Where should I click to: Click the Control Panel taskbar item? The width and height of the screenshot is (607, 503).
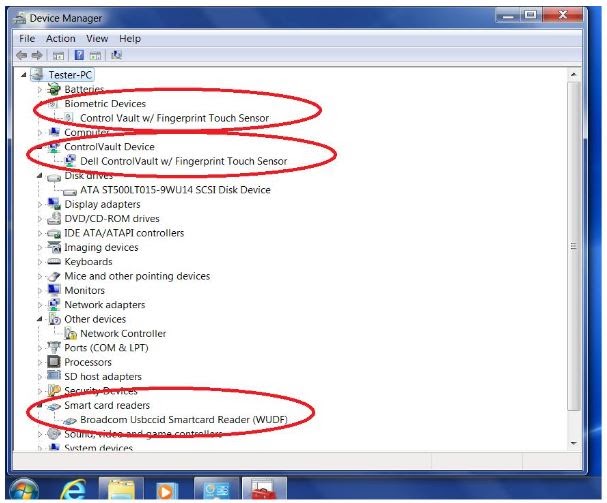tap(216, 489)
